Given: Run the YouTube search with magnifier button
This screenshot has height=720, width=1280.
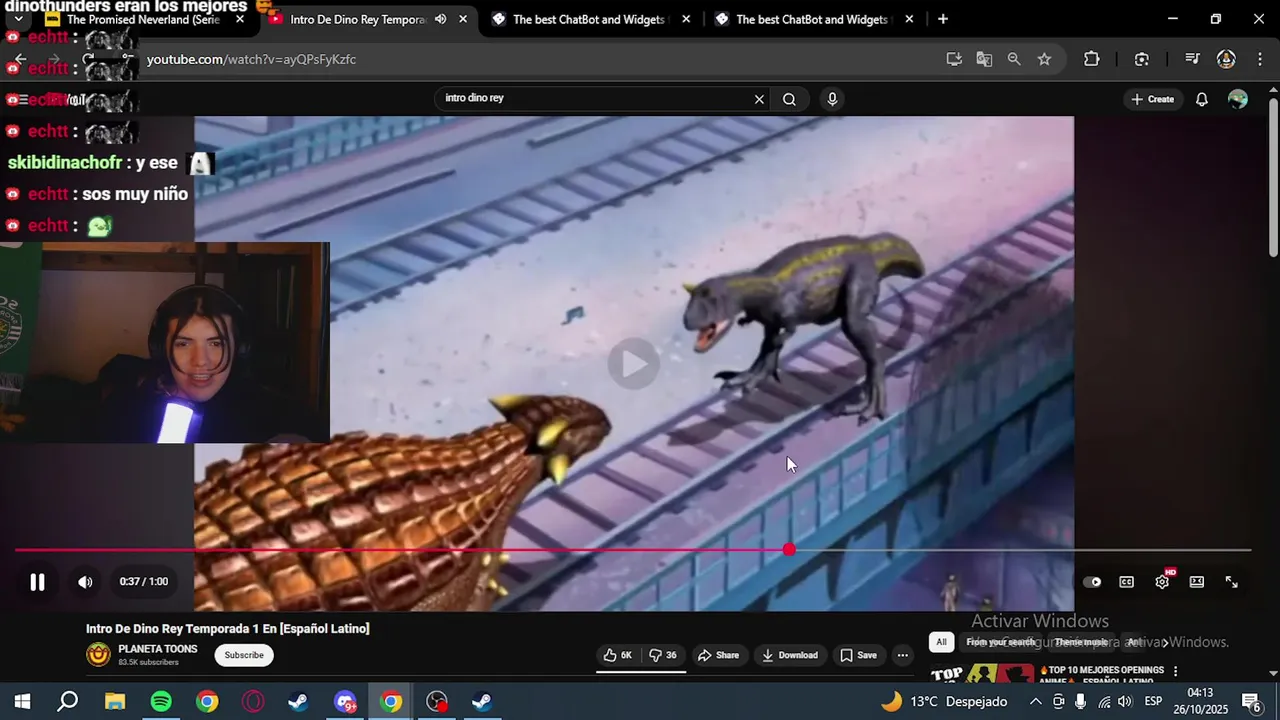Looking at the screenshot, I should coord(789,99).
